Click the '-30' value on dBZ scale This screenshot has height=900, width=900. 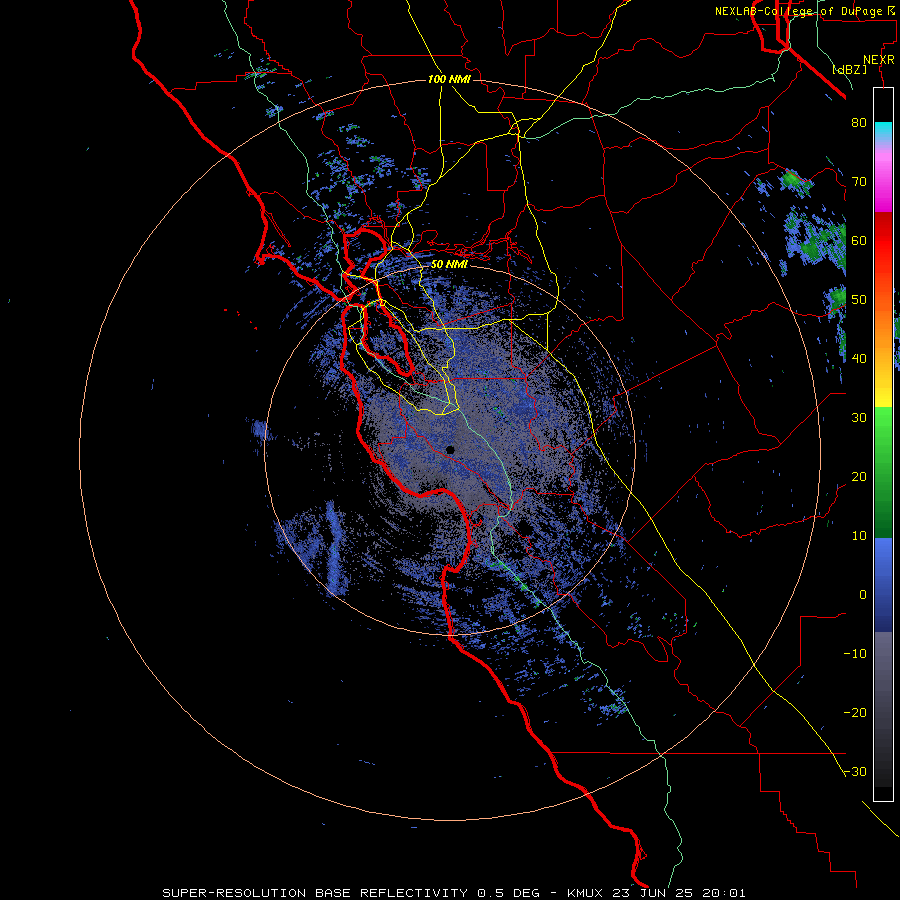point(855,771)
